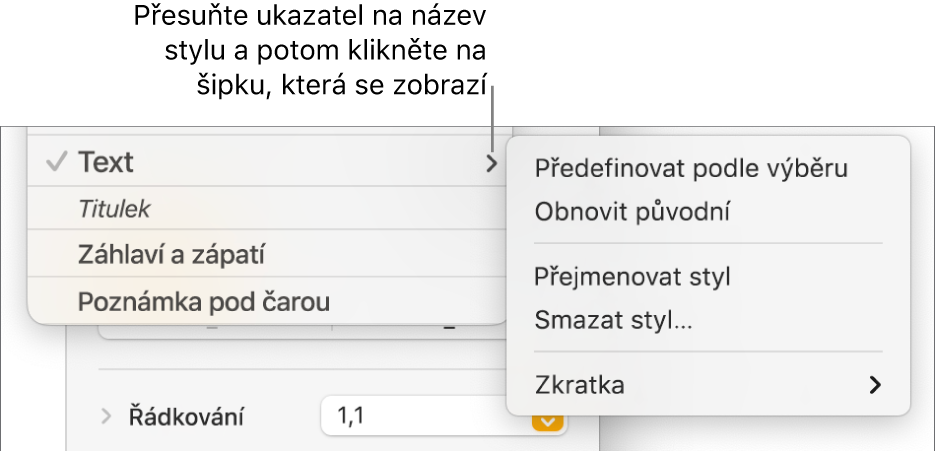This screenshot has width=935, height=451.
Task: Click the Řádkování label
Action: coord(185,416)
